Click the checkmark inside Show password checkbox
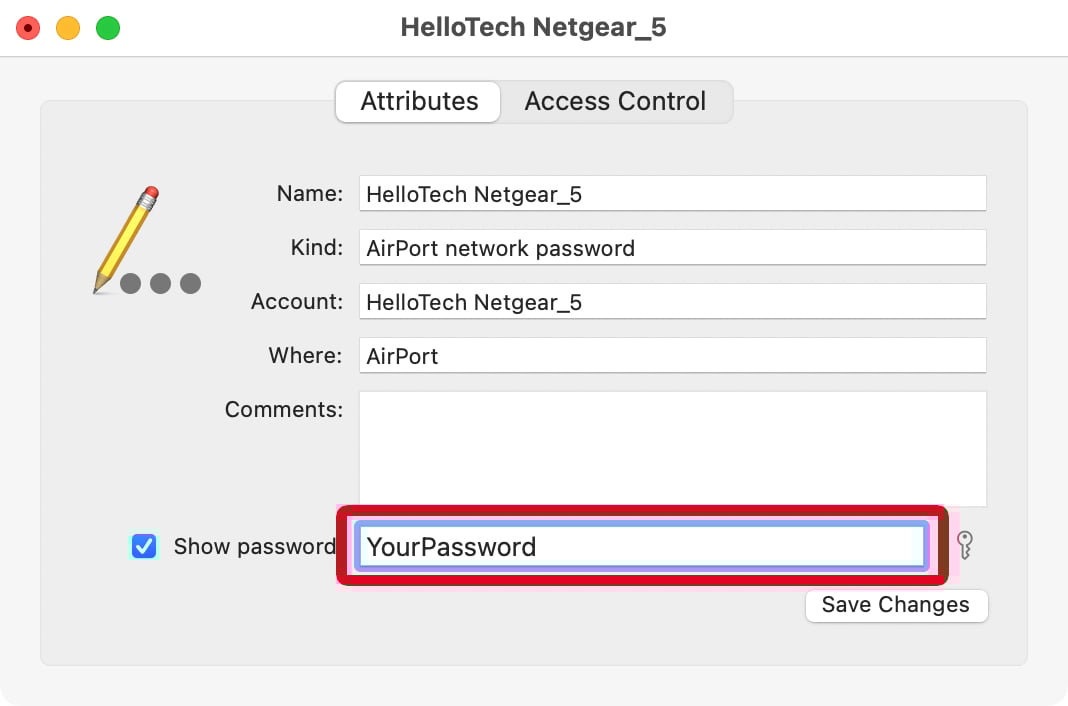Viewport: 1068px width, 706px height. 144,546
